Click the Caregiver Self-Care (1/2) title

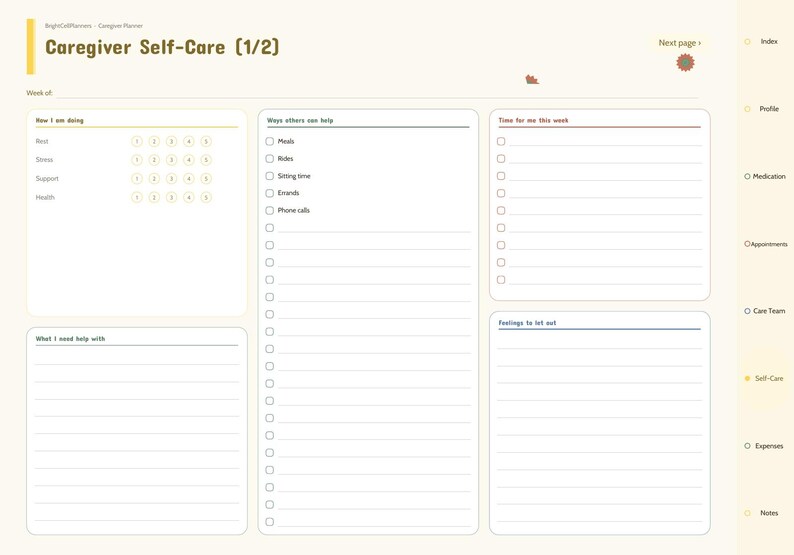162,47
